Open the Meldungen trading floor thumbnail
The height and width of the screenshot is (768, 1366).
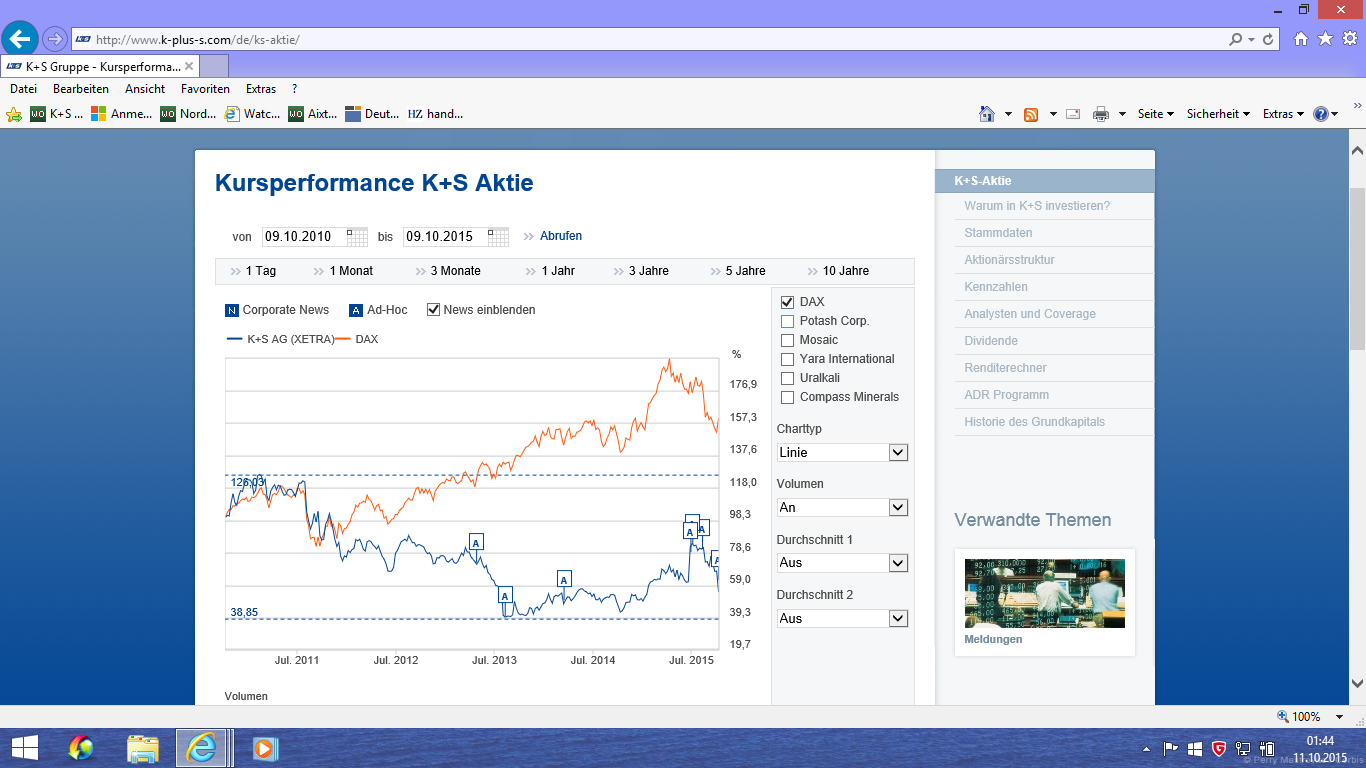[1045, 593]
